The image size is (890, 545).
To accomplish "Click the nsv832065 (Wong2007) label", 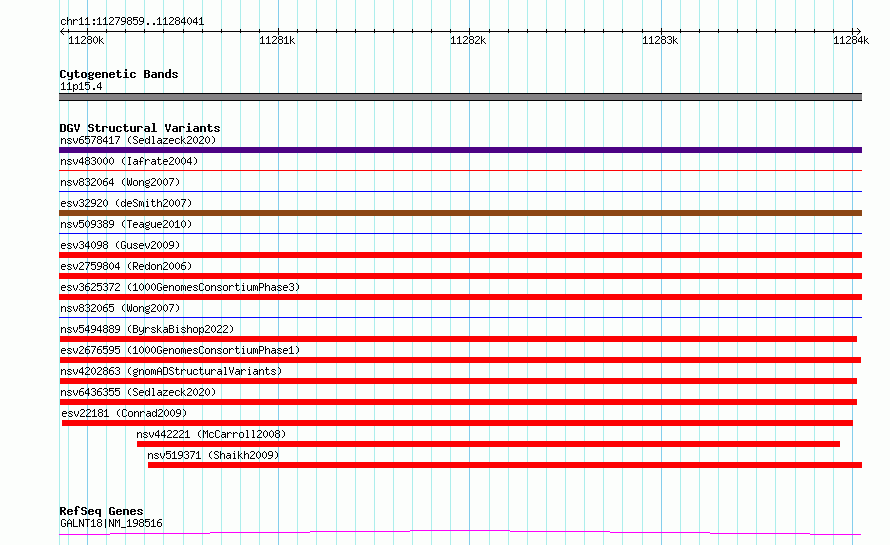I will 120,308.
